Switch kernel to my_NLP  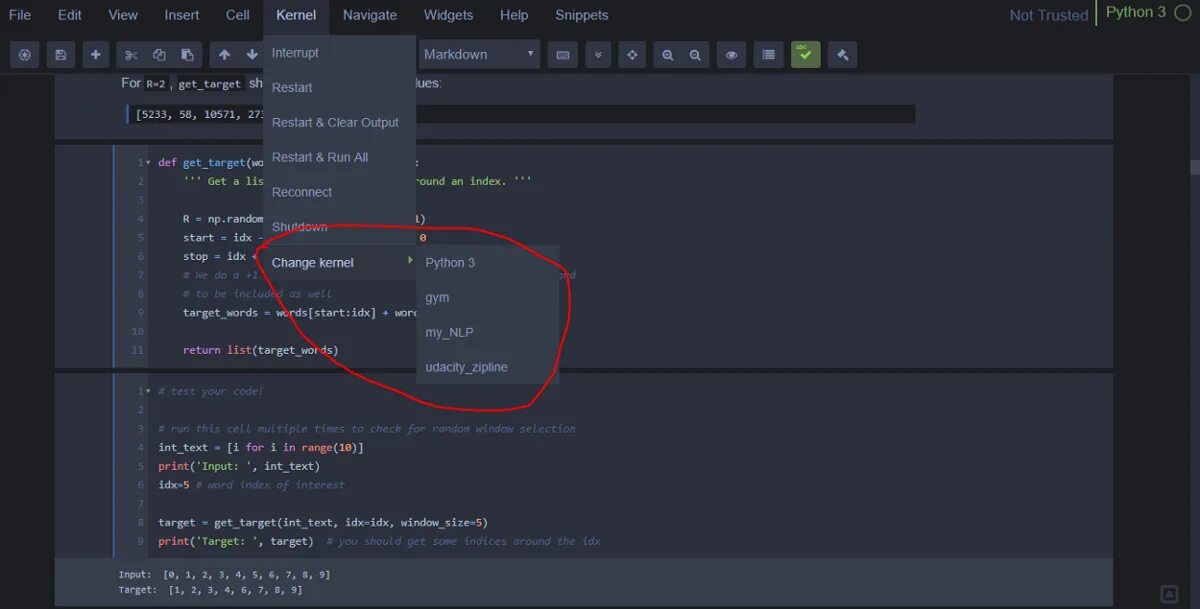[487, 333]
